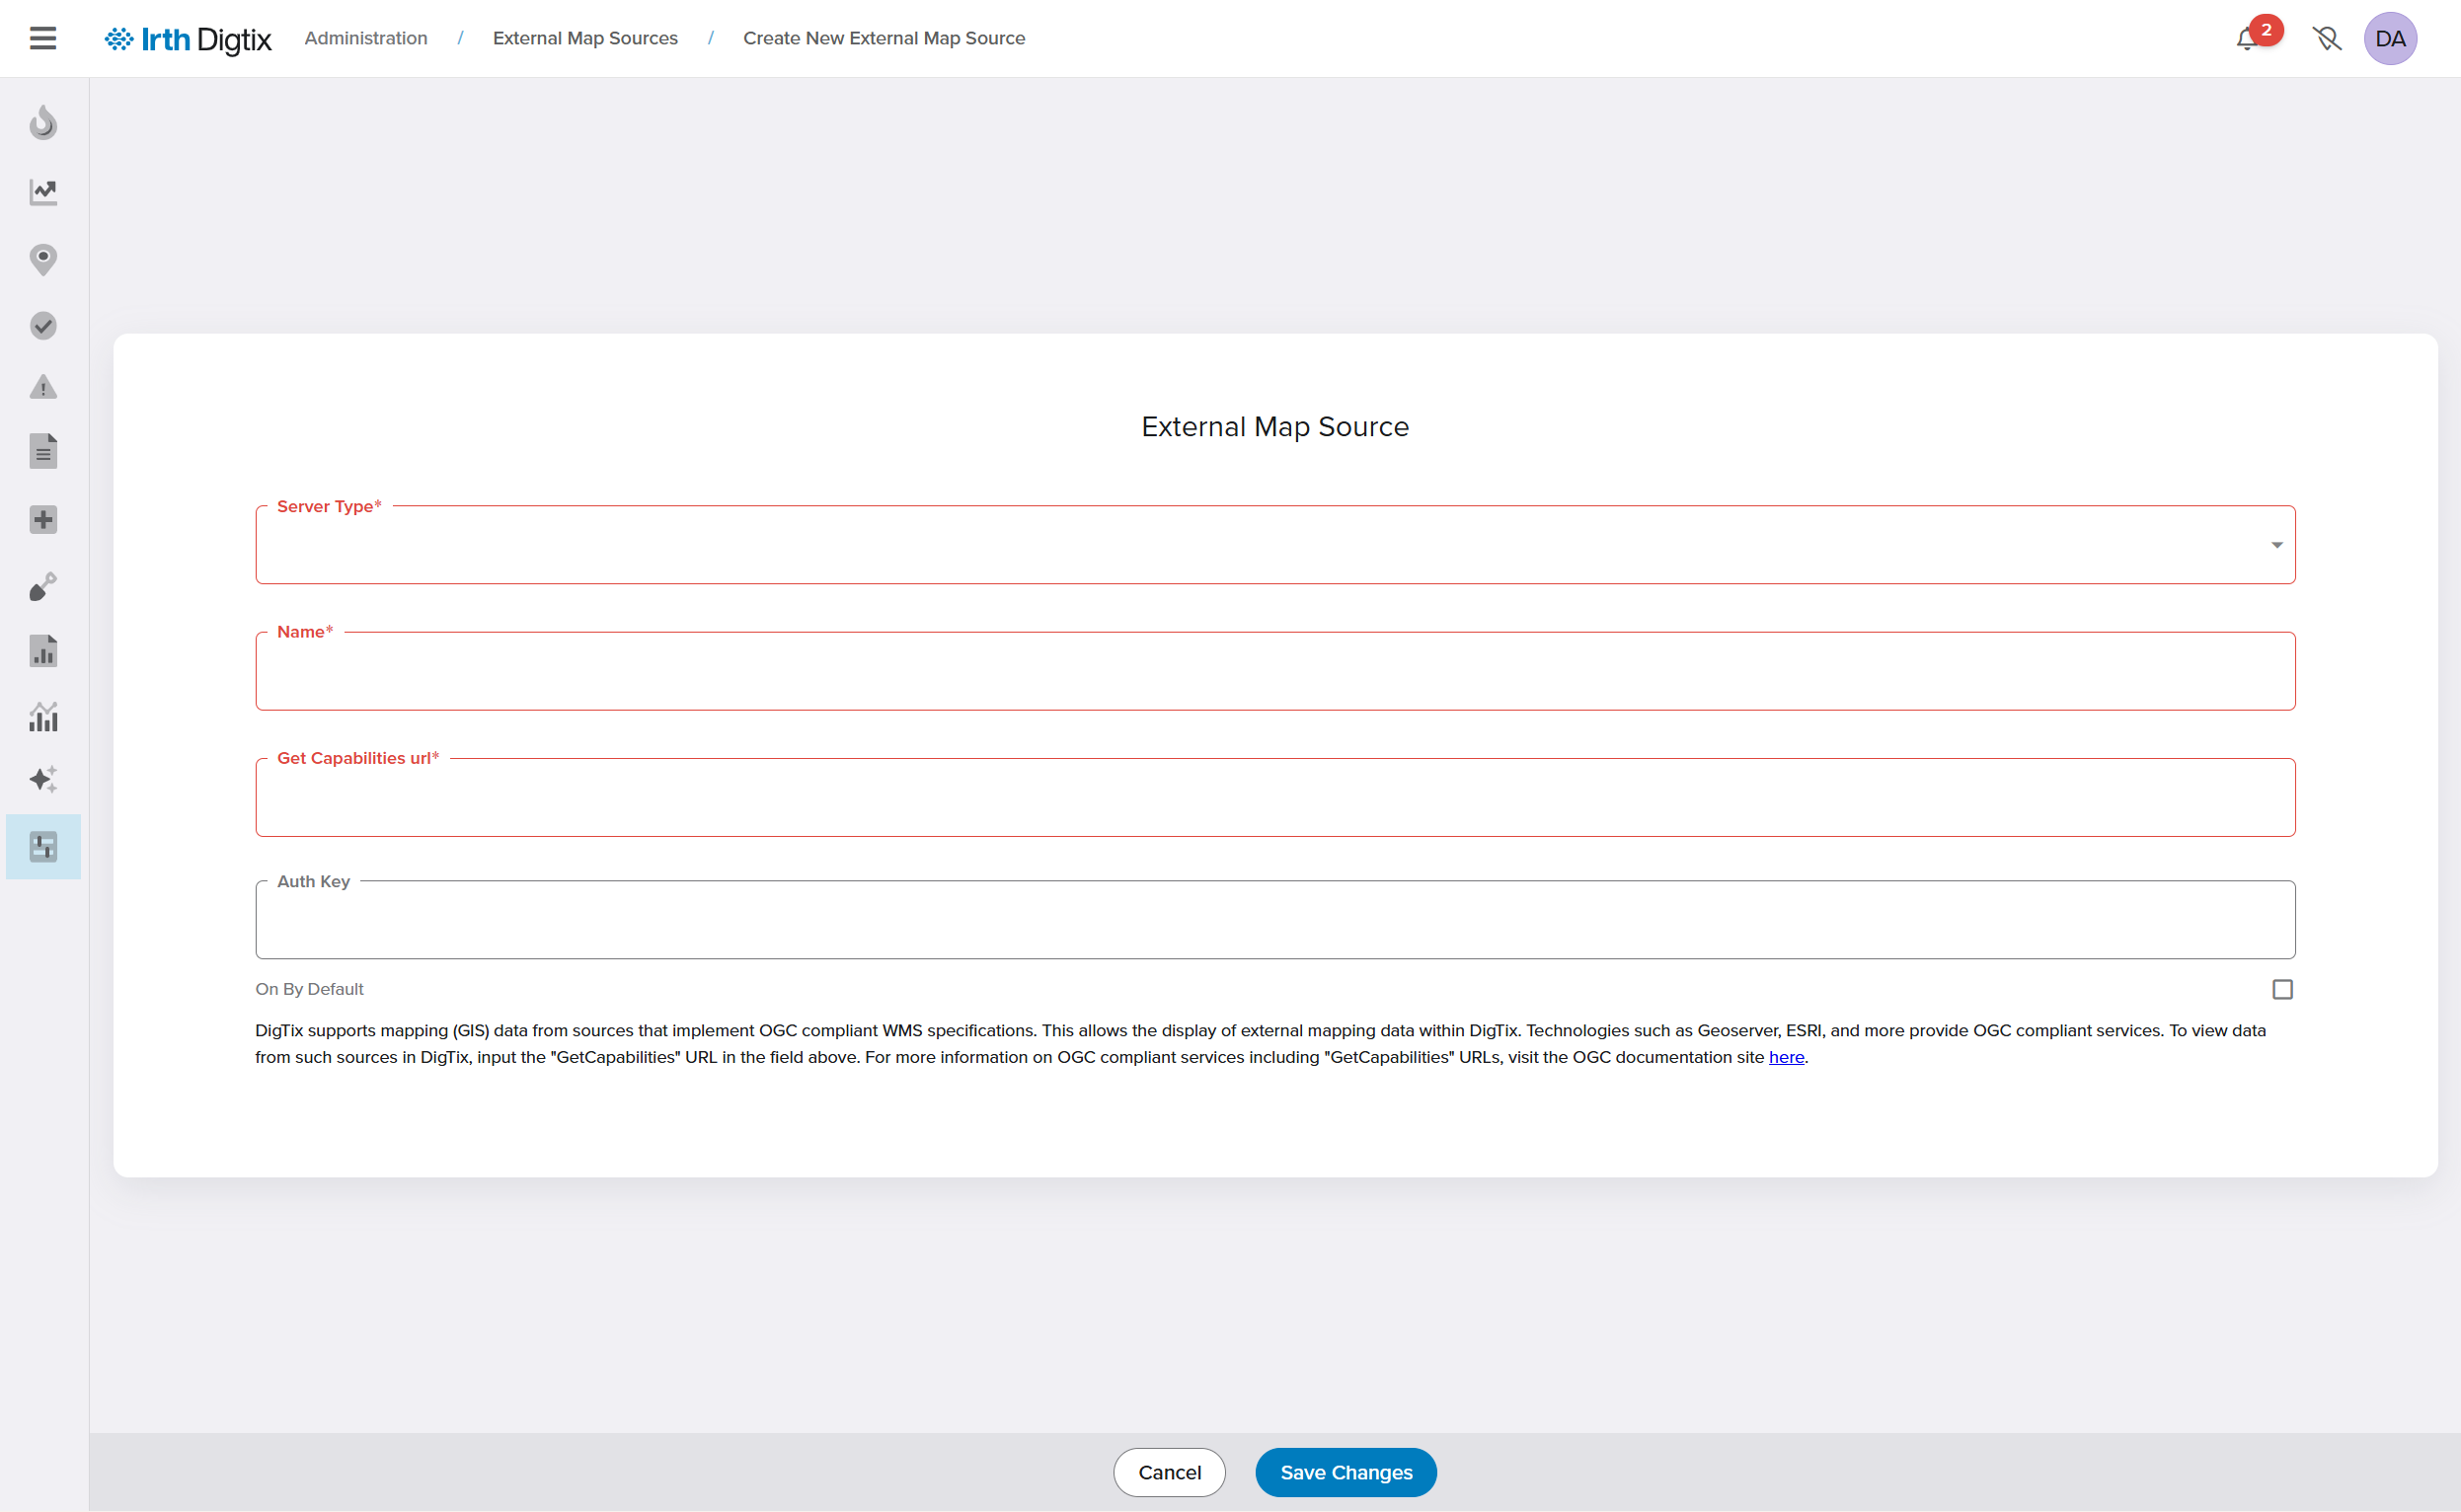Screen dimensions: 2461x1512
Task: Click the Cancel button
Action: pyautogui.click(x=1169, y=1472)
